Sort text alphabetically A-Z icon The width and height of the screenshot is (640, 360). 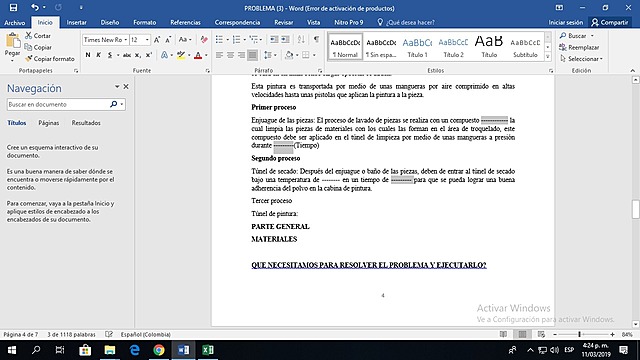[301, 40]
